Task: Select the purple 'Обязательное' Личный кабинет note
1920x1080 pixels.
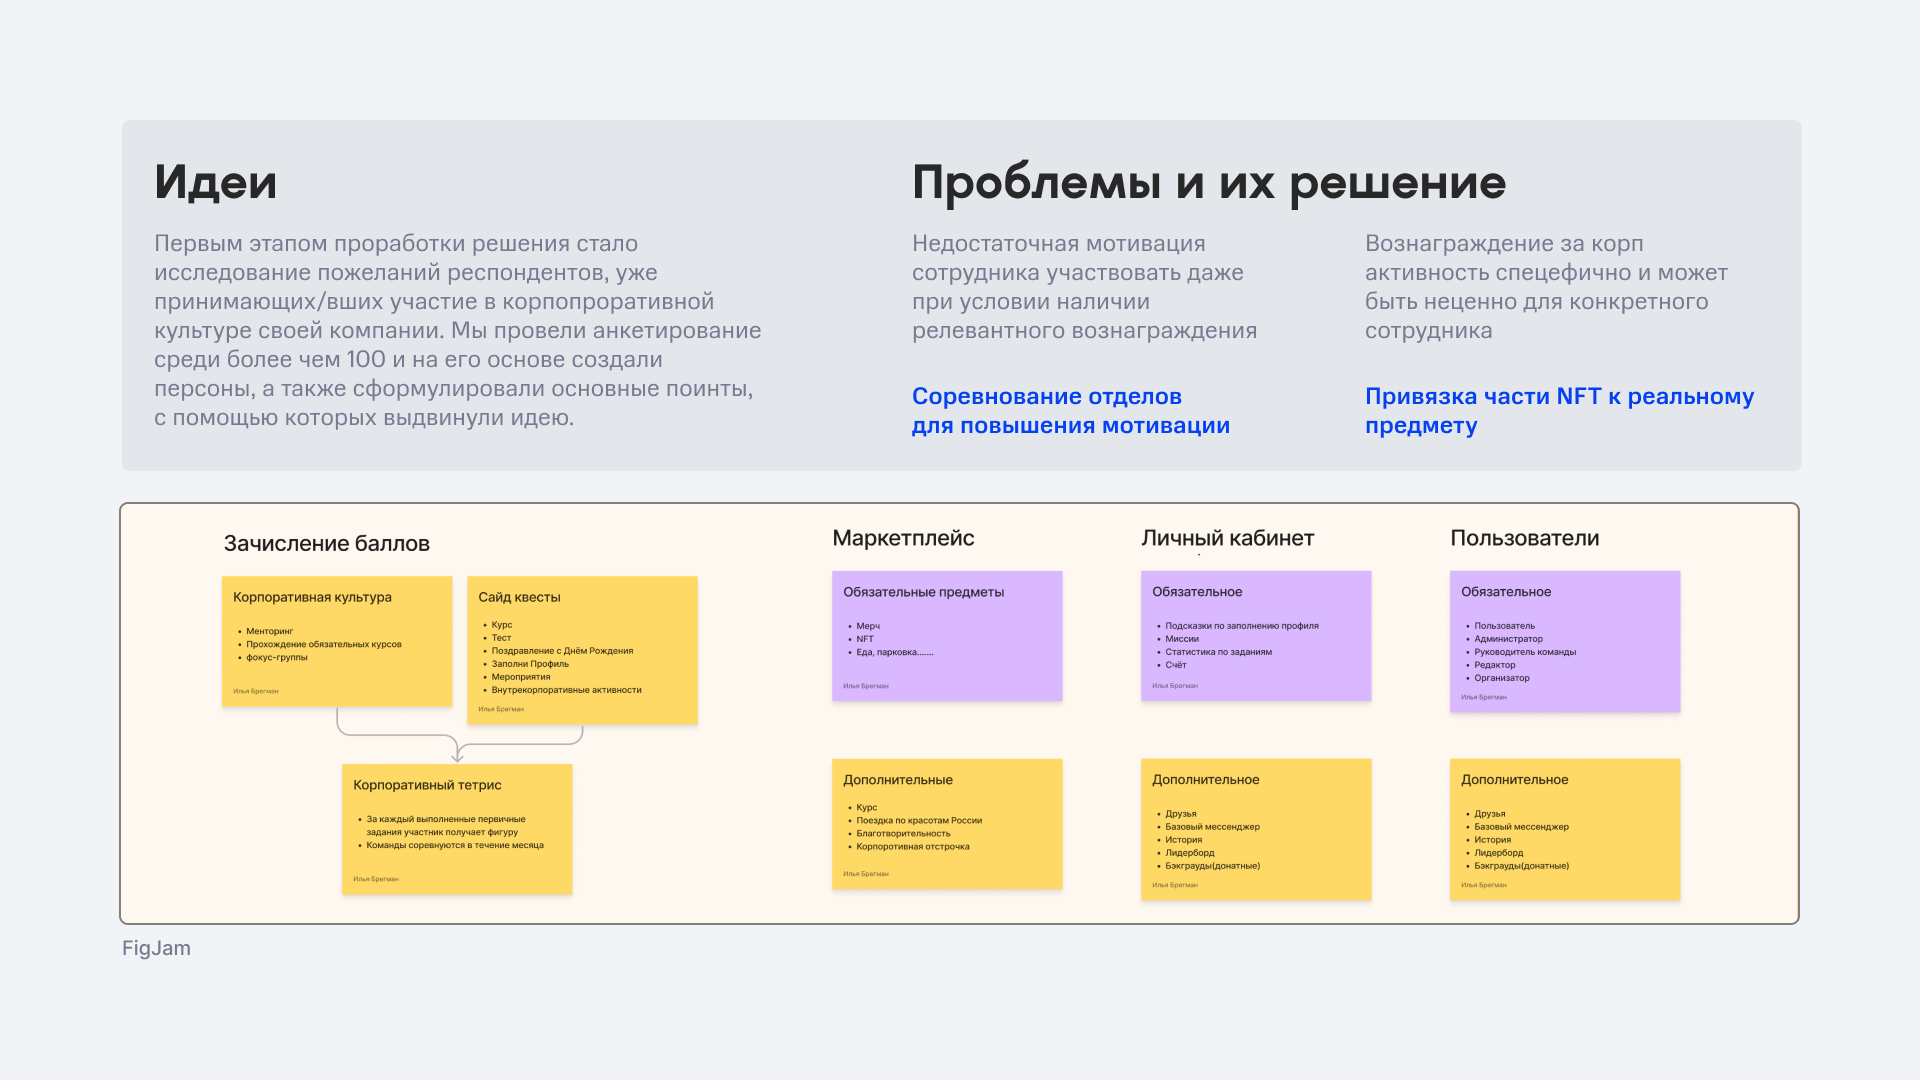Action: click(x=1256, y=636)
